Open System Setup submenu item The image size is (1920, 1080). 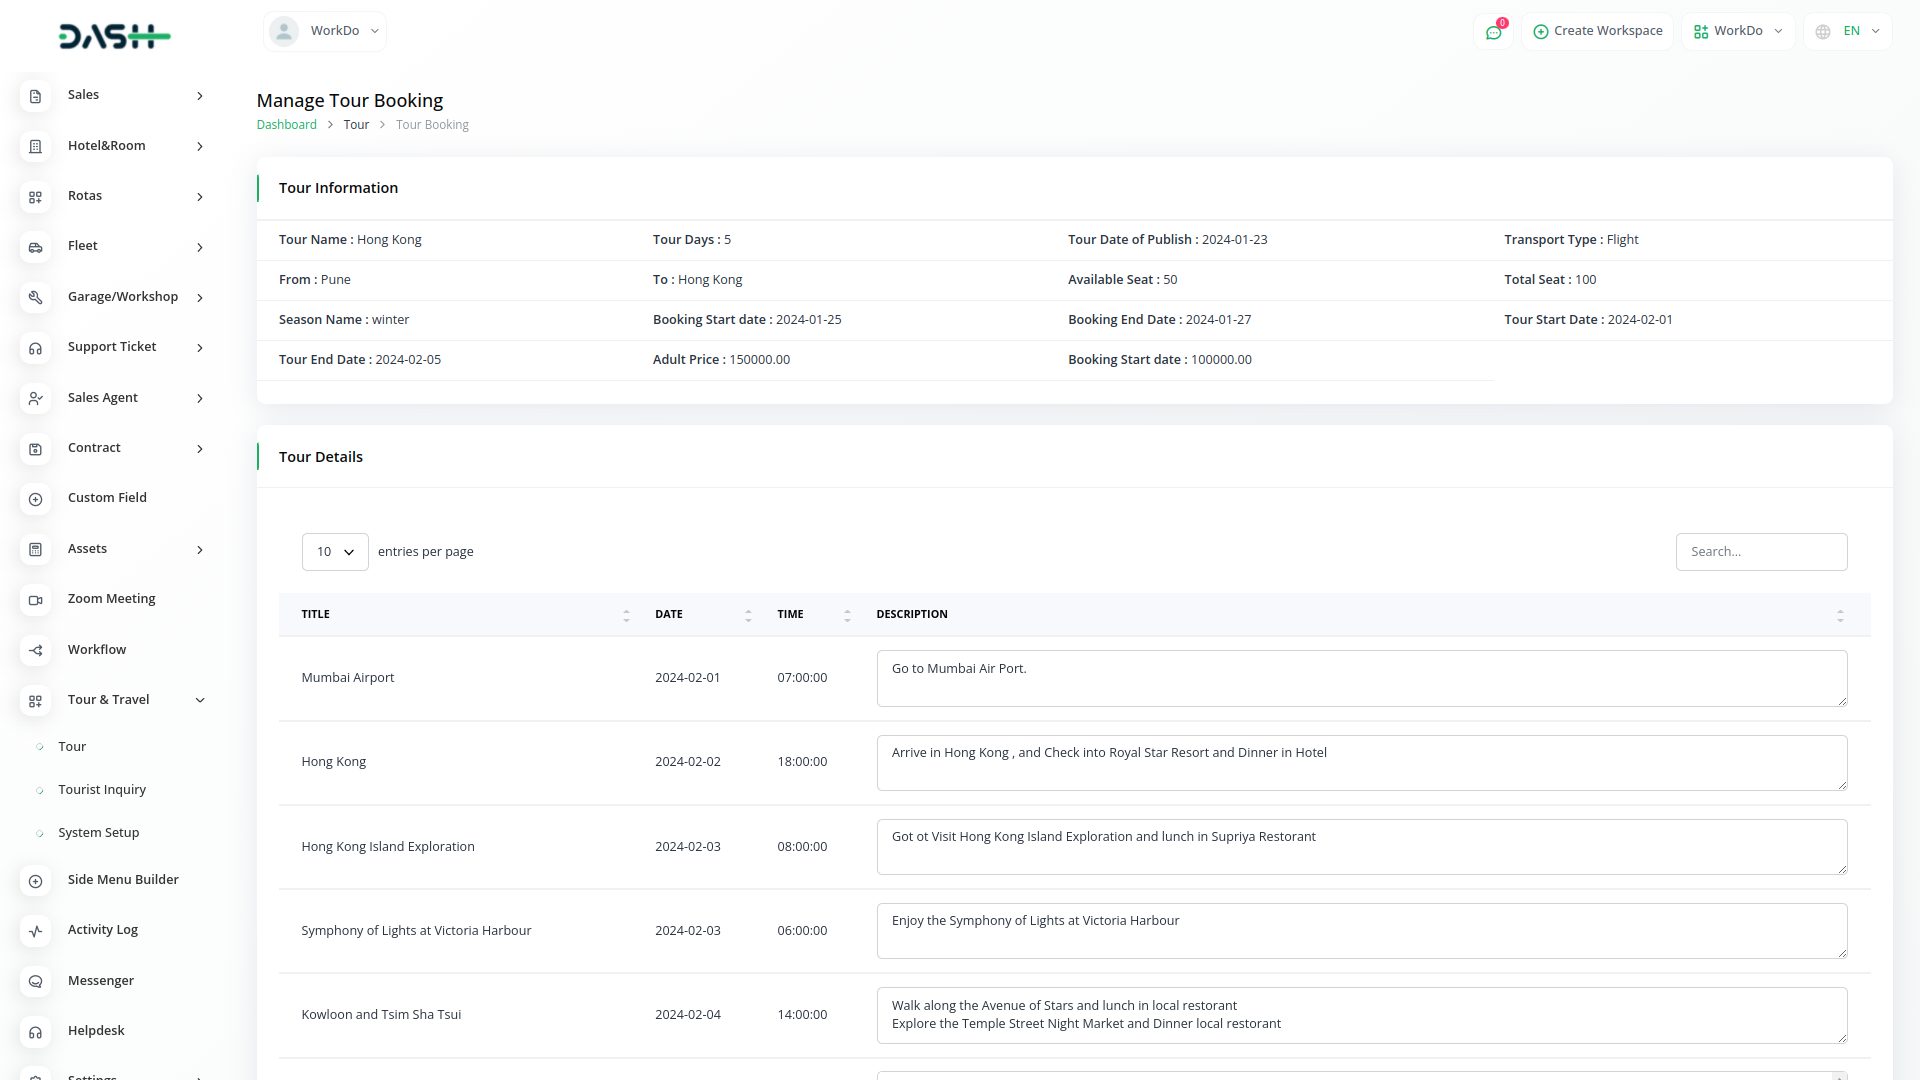tap(99, 833)
